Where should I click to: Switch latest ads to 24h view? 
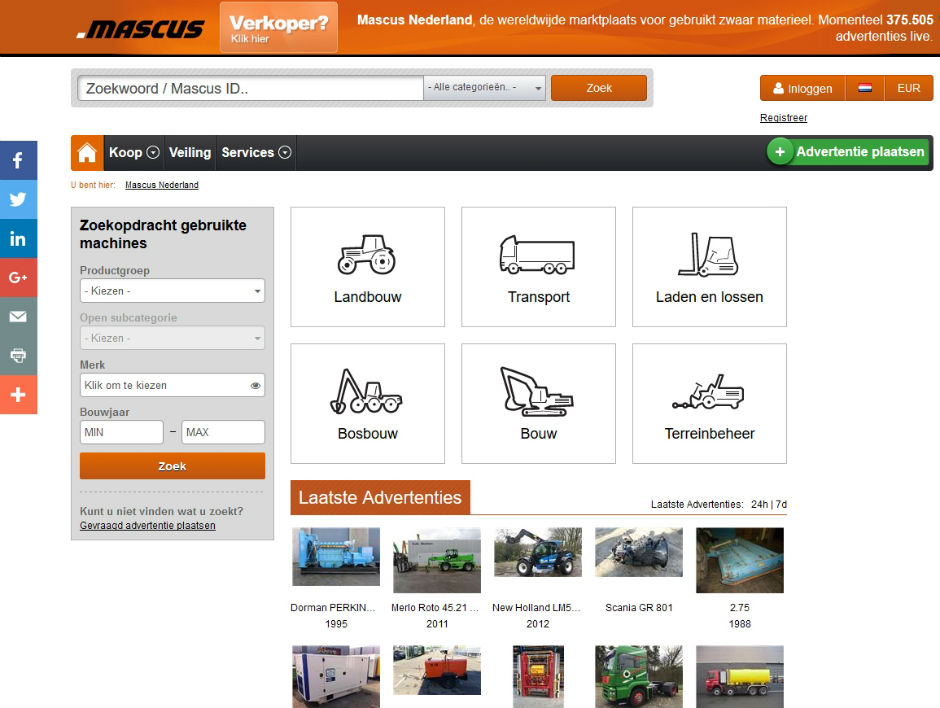(760, 504)
